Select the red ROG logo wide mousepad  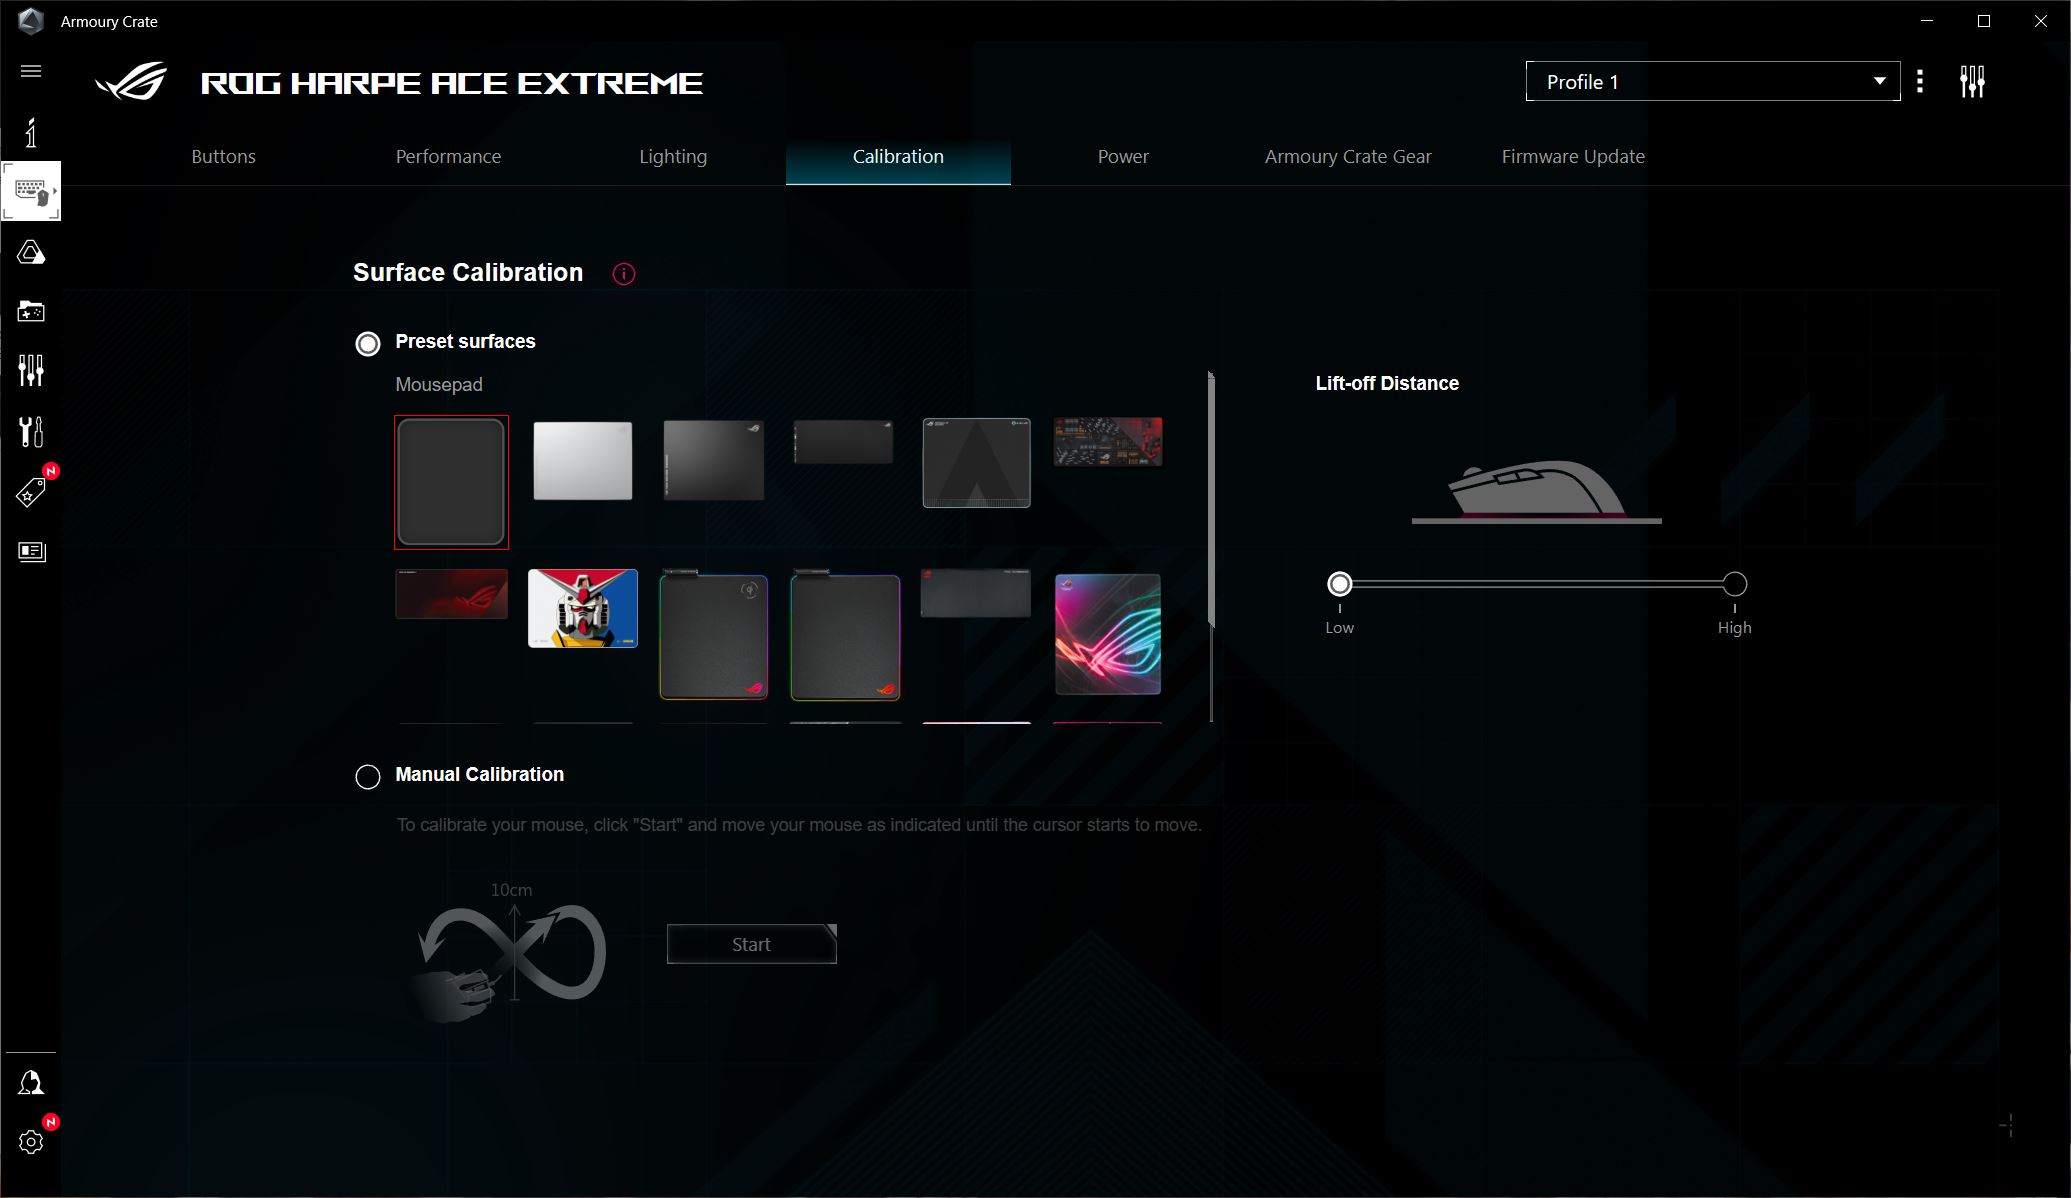coord(451,594)
